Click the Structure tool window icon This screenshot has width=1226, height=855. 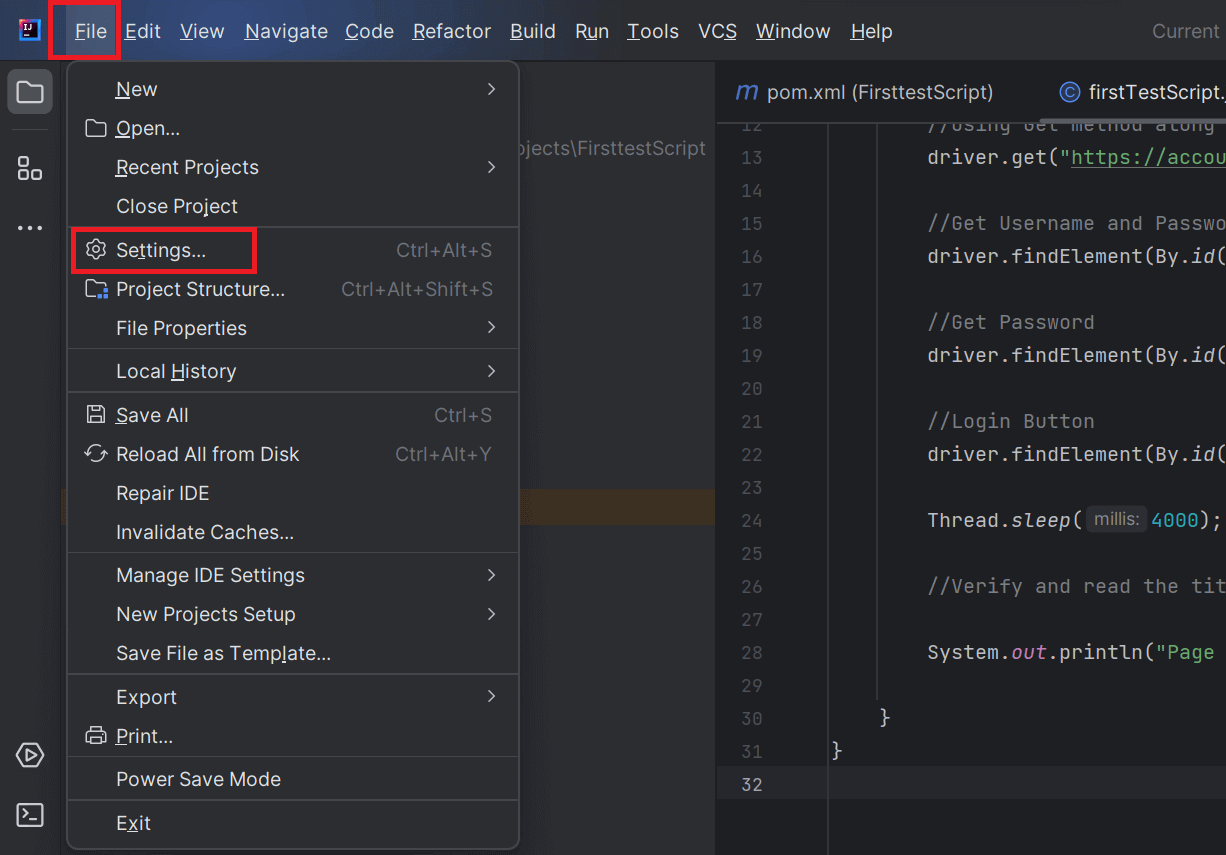click(29, 168)
